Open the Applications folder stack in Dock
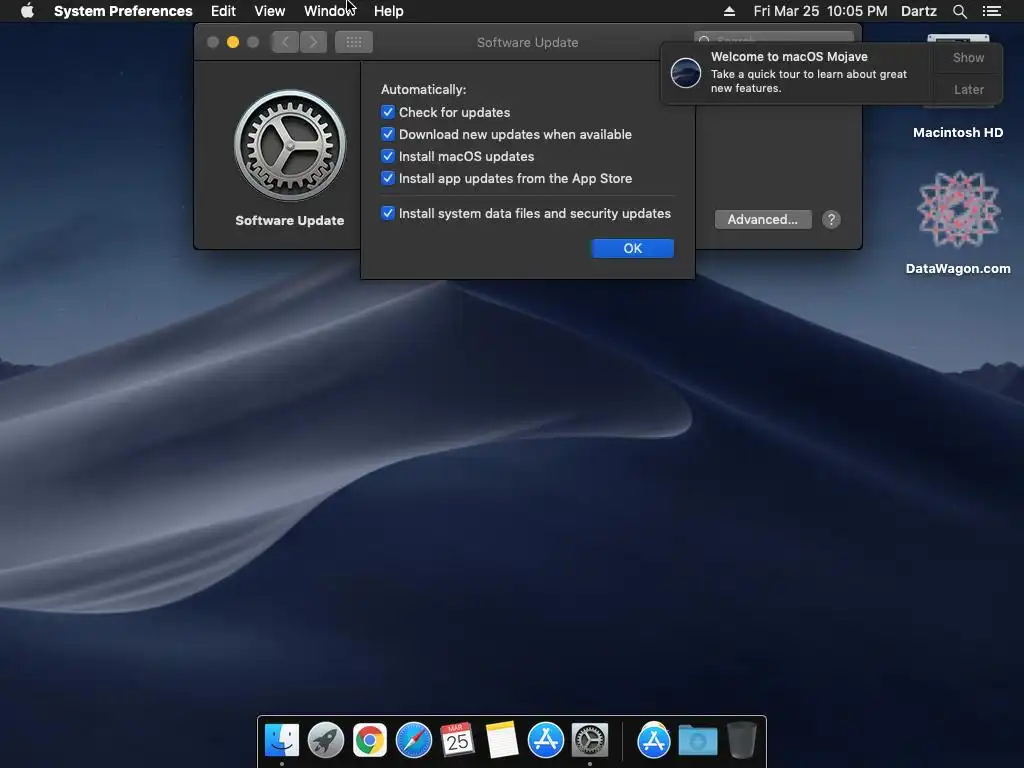1024x768 pixels. point(654,740)
